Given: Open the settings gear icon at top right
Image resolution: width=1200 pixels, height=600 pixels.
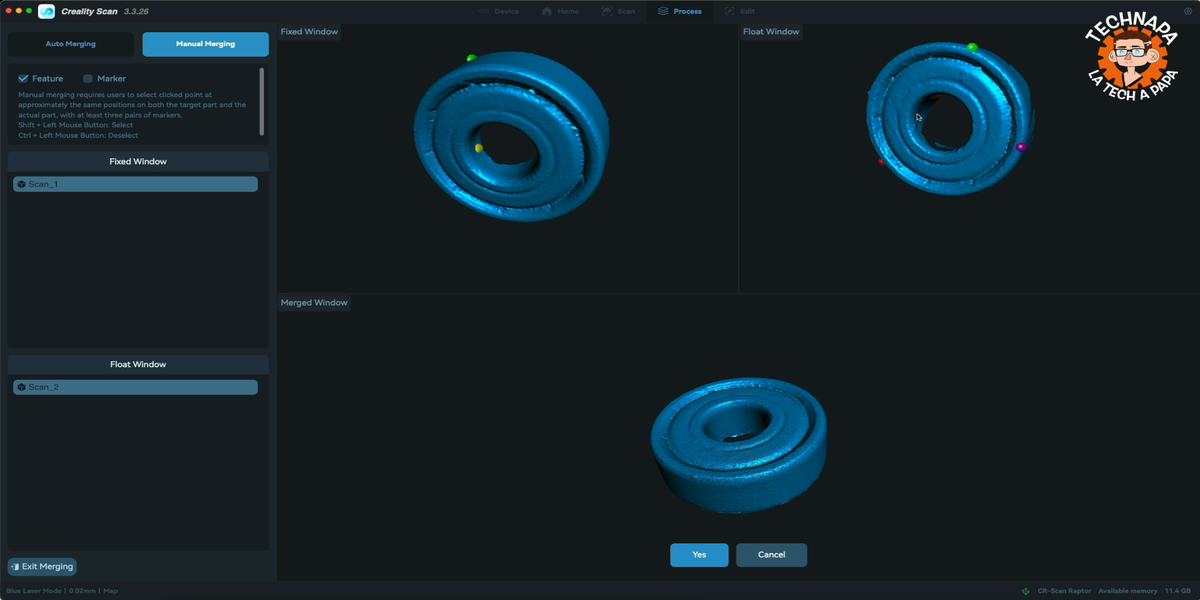Looking at the screenshot, I should pyautogui.click(x=1188, y=11).
